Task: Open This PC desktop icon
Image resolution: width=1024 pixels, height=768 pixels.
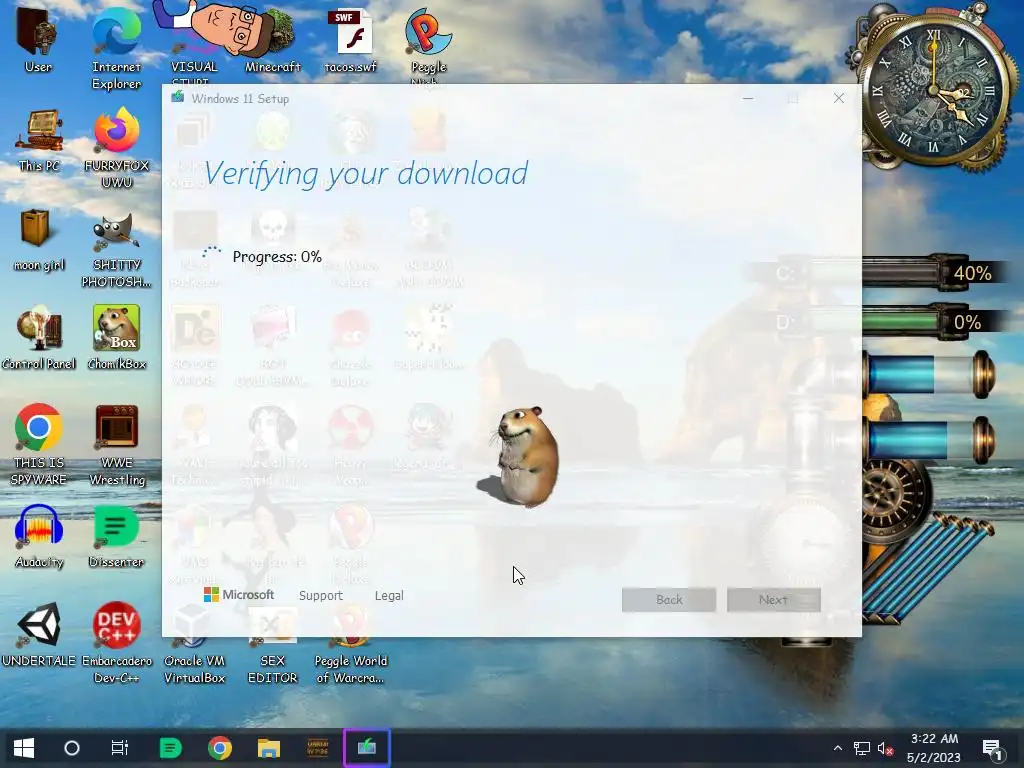Action: coord(39,140)
